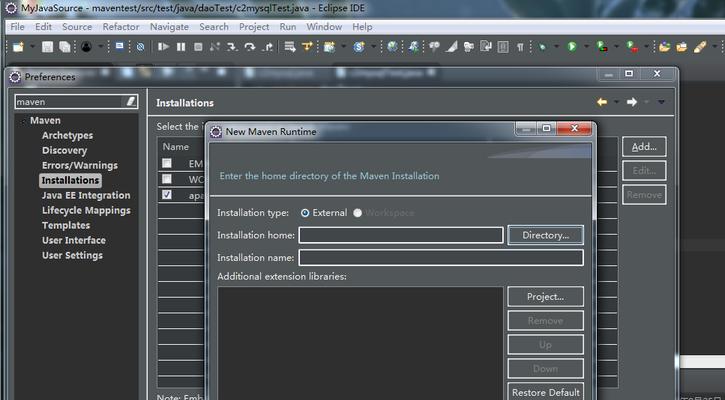This screenshot has width=725, height=400.
Task: Click the Step Over icon
Action: pos(250,47)
